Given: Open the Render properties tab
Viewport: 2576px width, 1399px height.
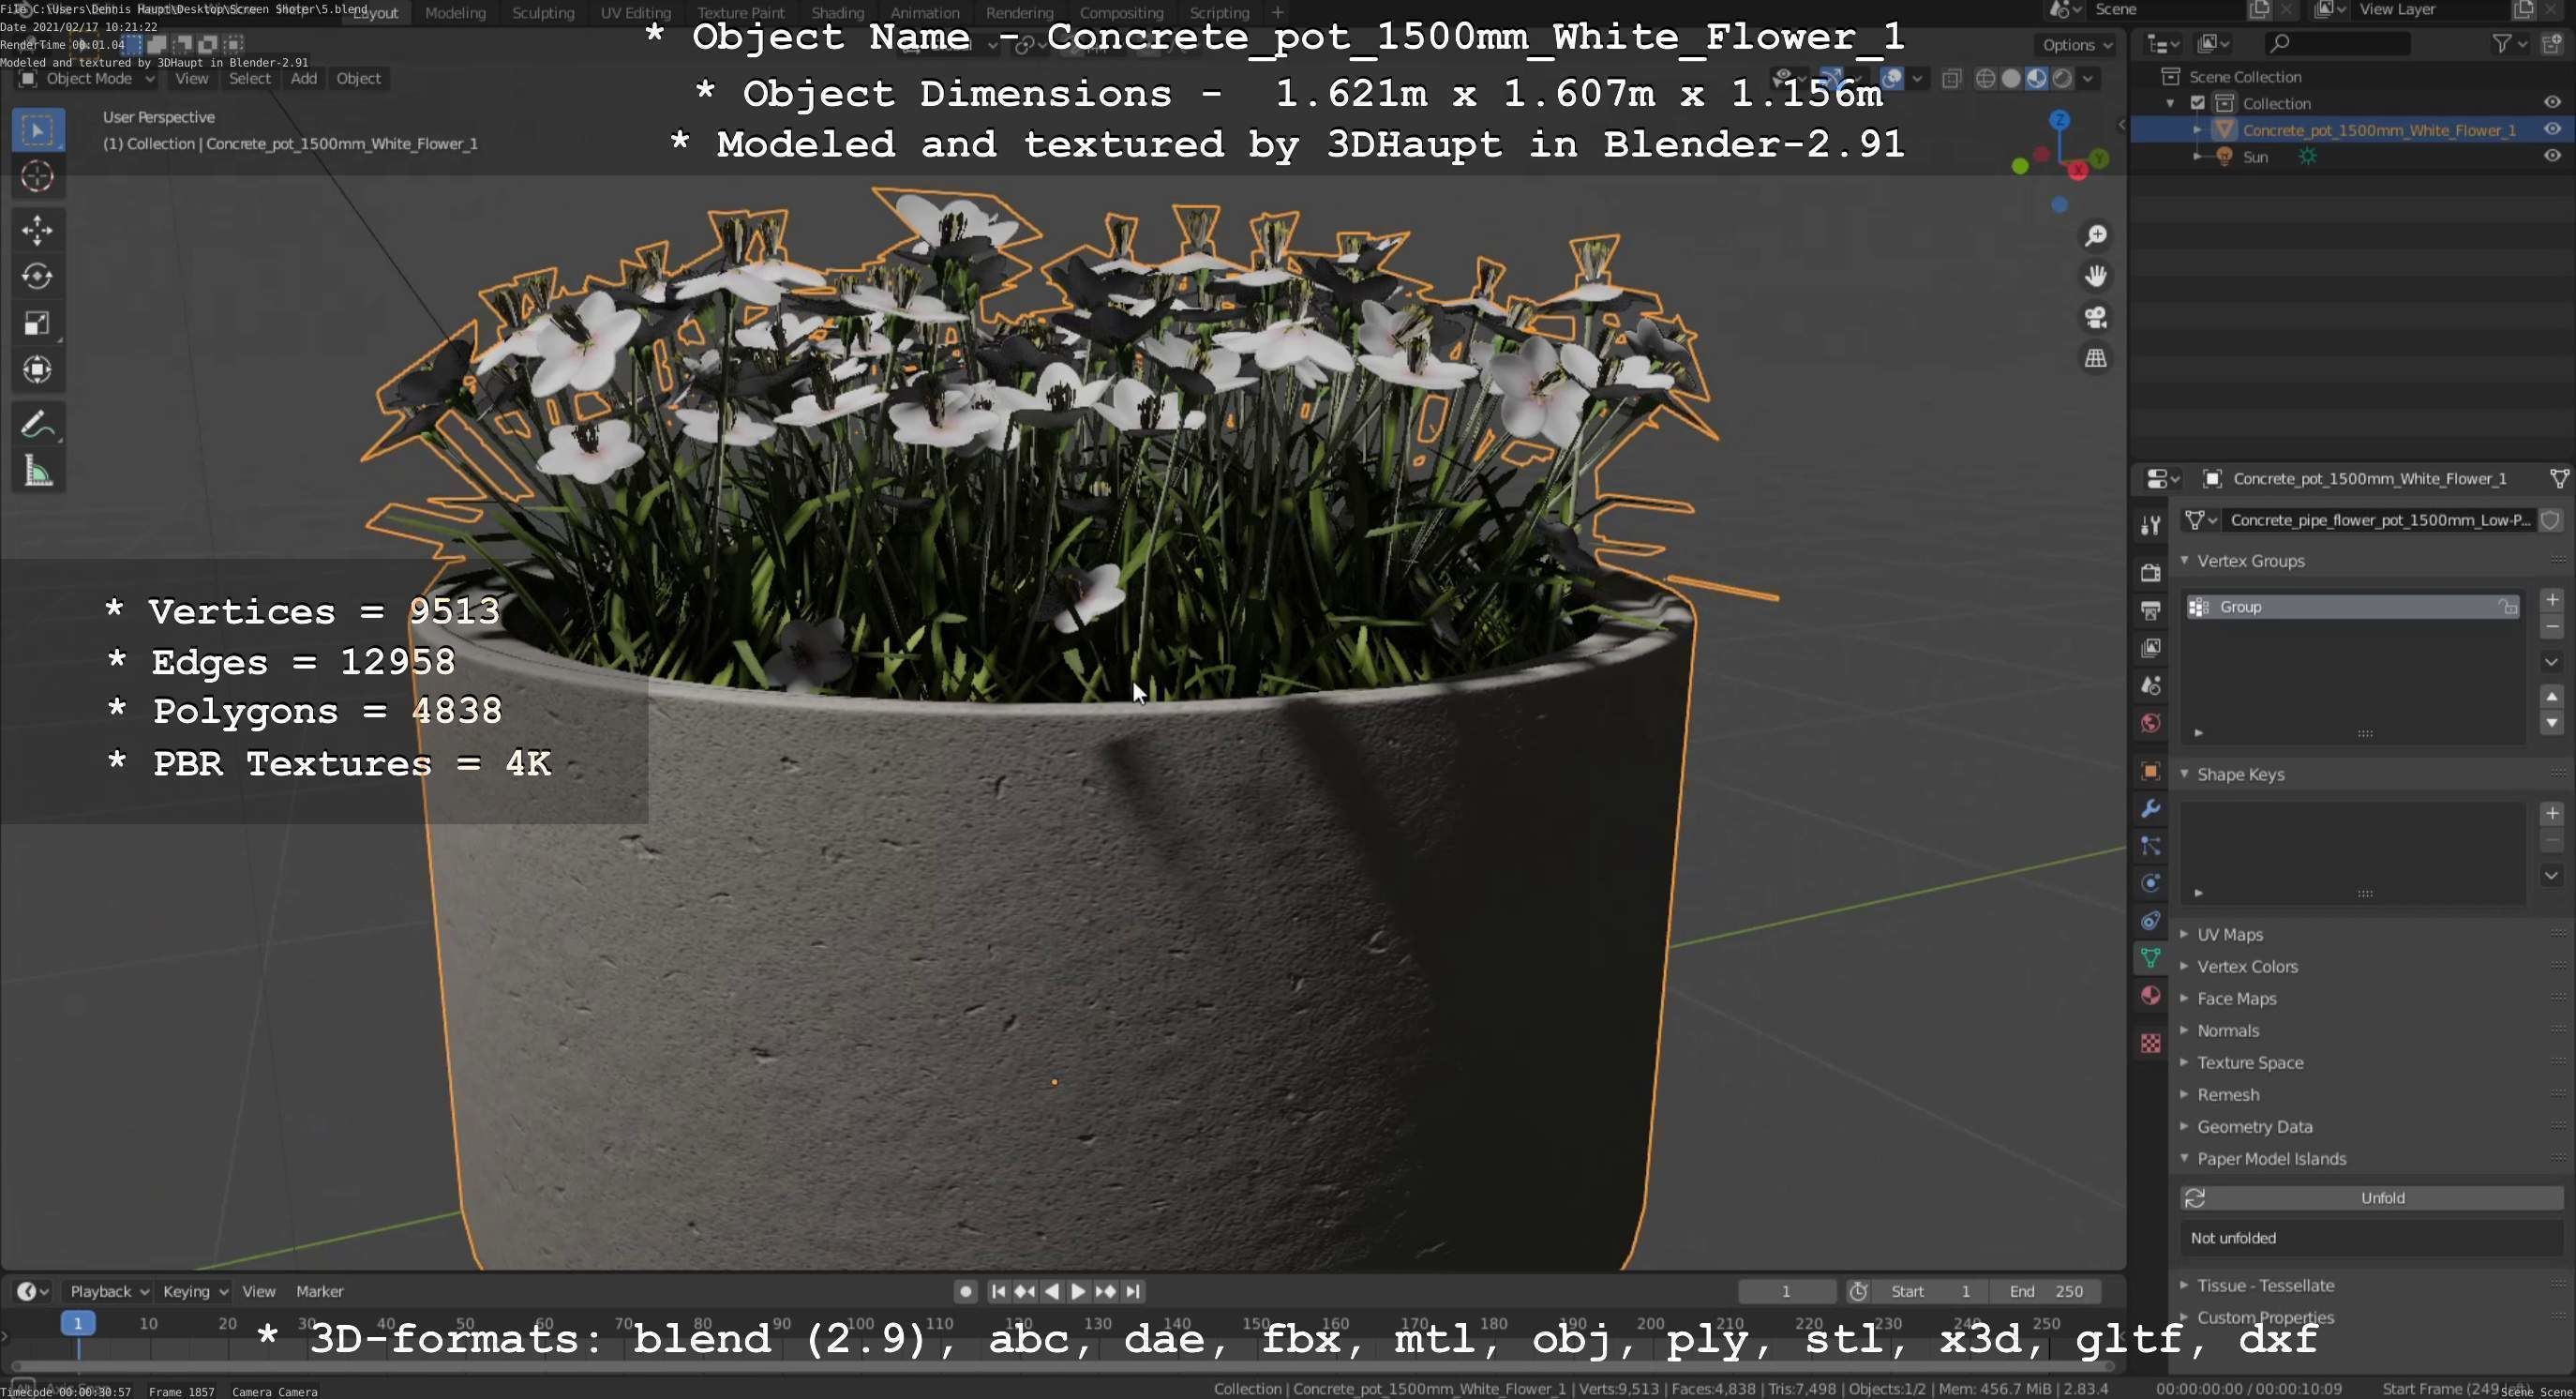Looking at the screenshot, I should 2151,573.
